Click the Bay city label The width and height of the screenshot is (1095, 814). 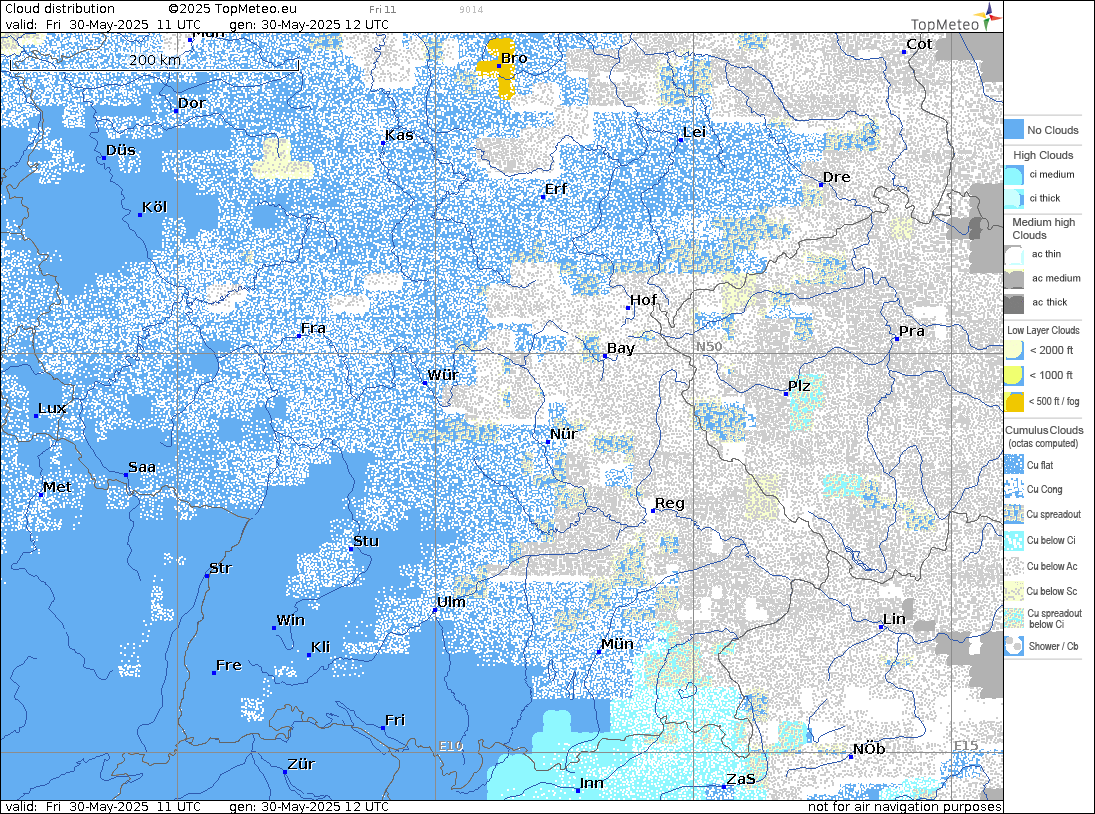coord(621,348)
